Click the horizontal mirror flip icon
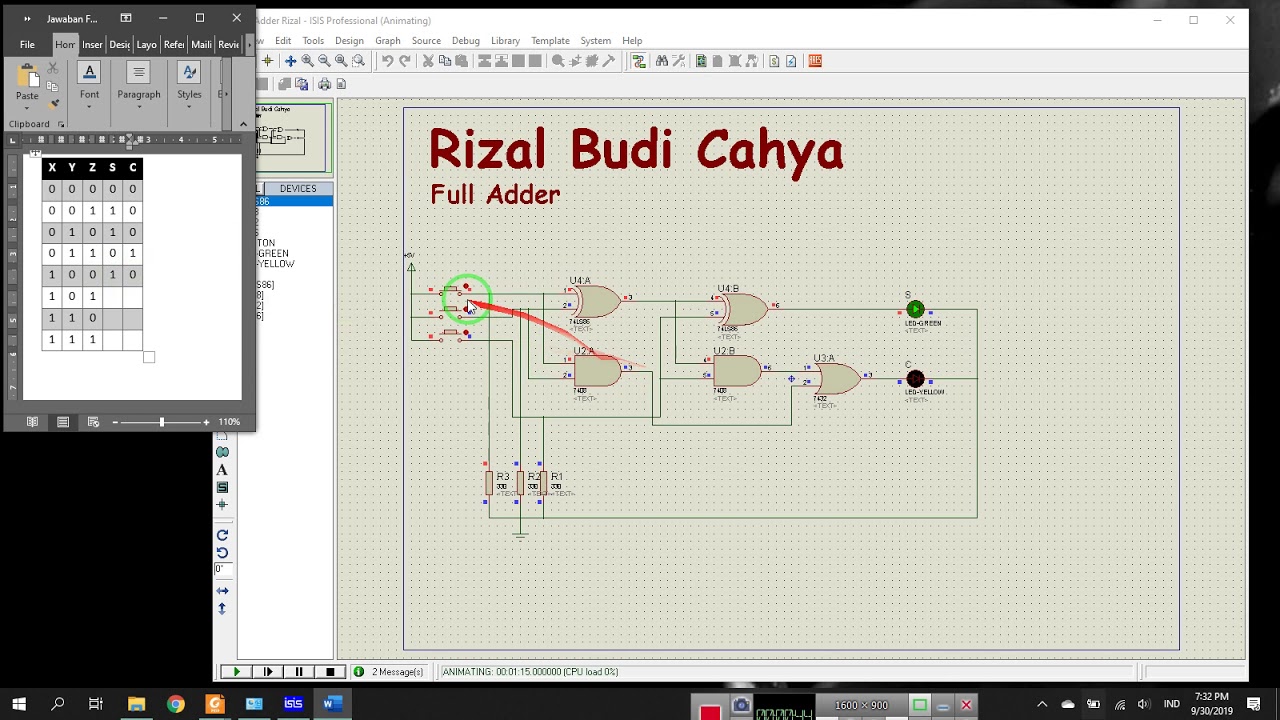 tap(222, 591)
